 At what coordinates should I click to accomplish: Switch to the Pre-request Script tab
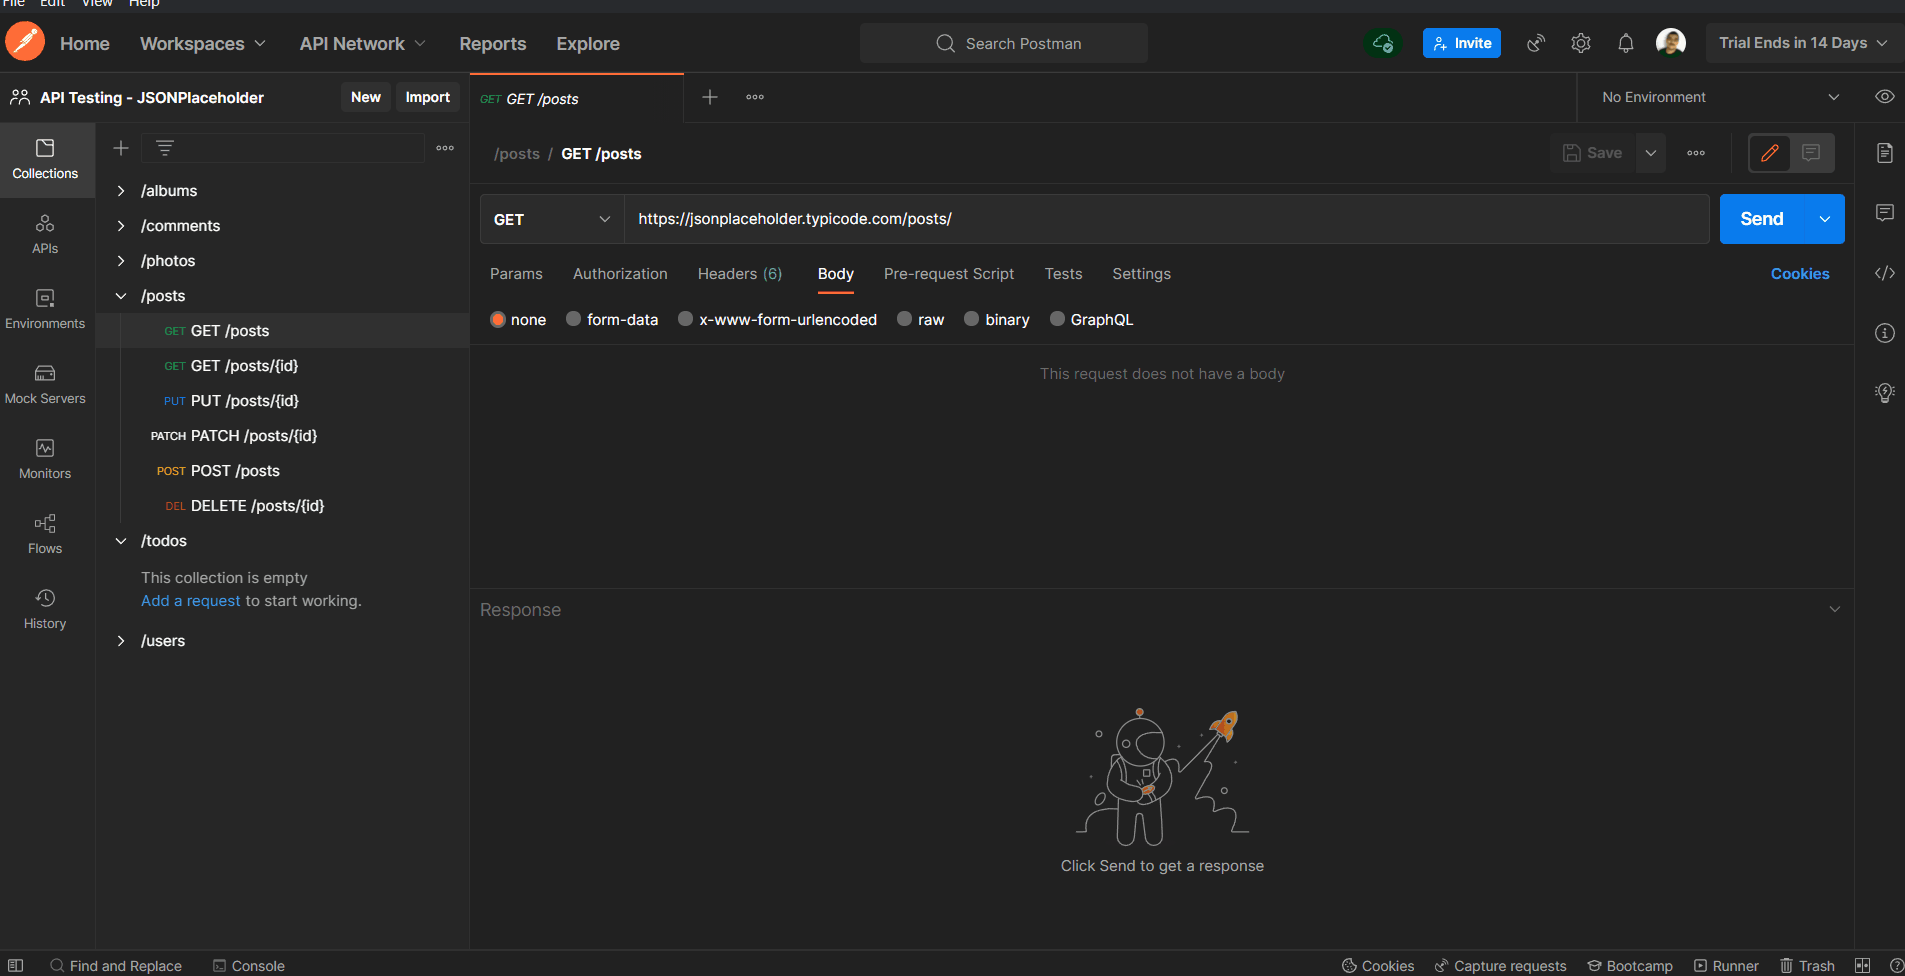tap(948, 274)
